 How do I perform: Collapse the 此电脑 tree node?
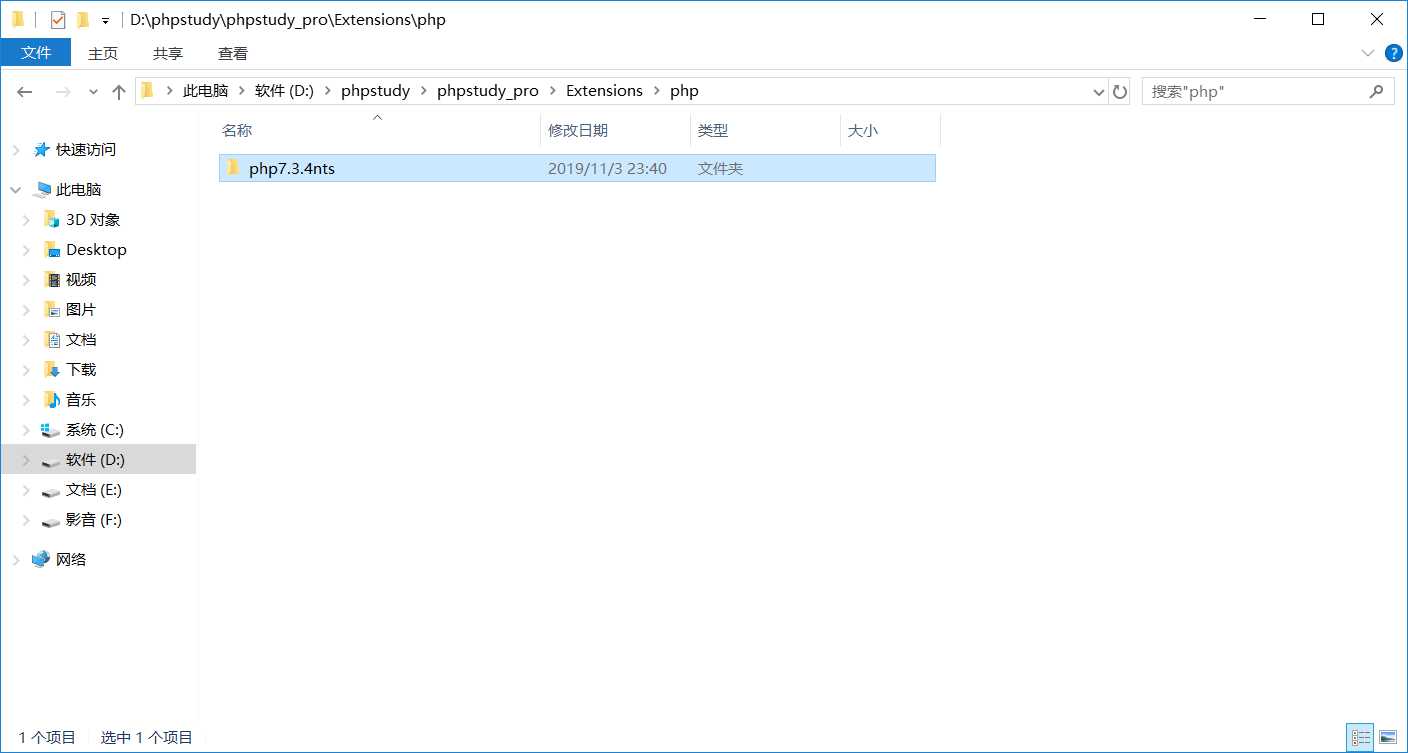(16, 190)
